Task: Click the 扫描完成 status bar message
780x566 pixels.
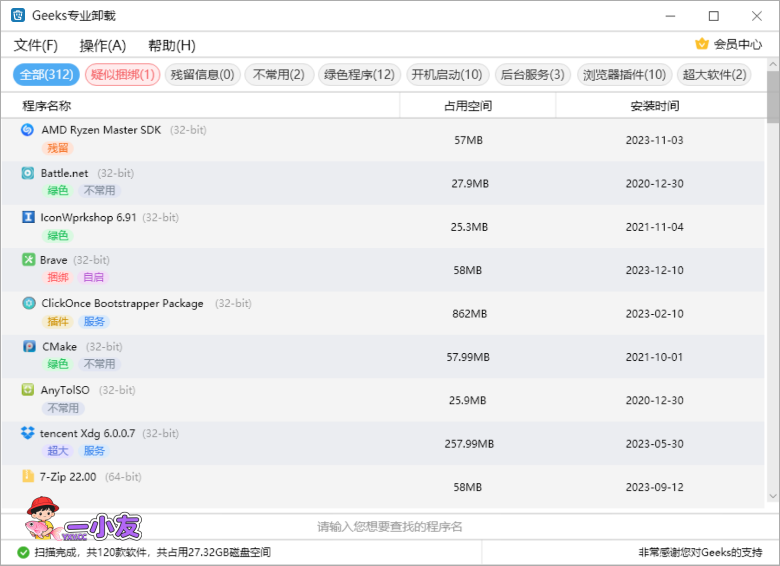Action: (x=152, y=553)
